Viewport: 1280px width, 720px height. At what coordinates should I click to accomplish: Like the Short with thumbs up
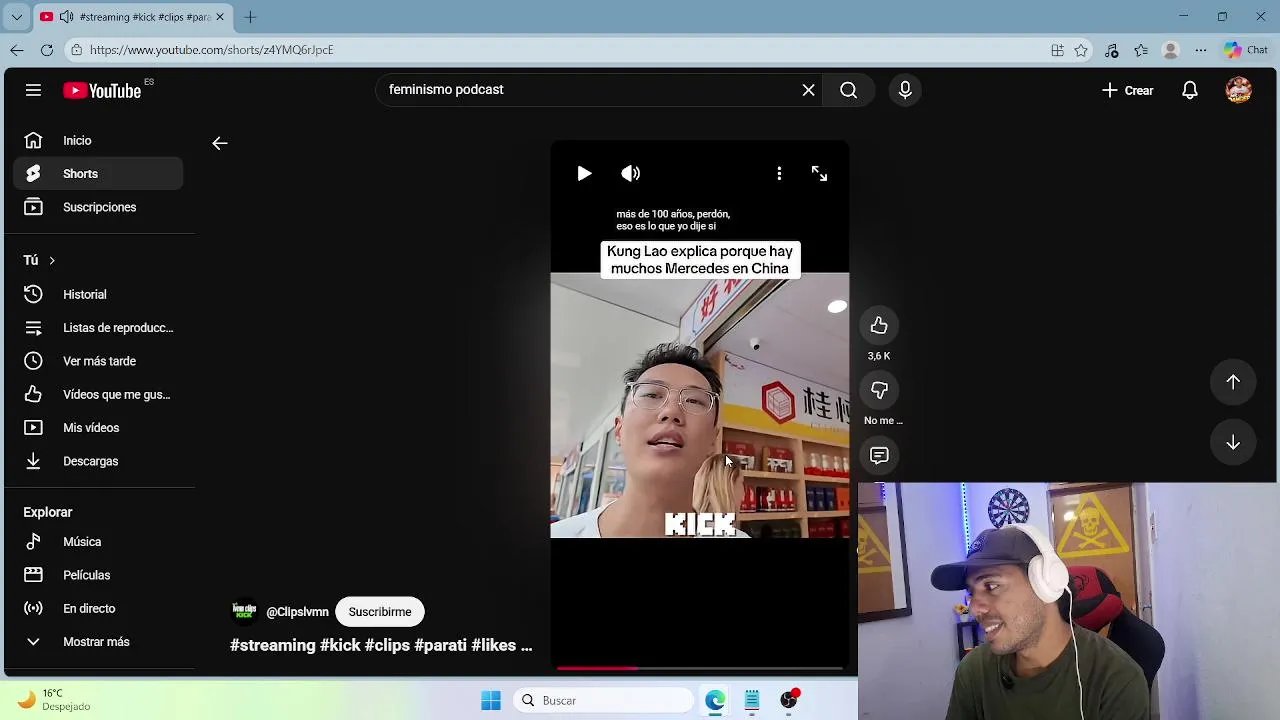[x=879, y=326]
